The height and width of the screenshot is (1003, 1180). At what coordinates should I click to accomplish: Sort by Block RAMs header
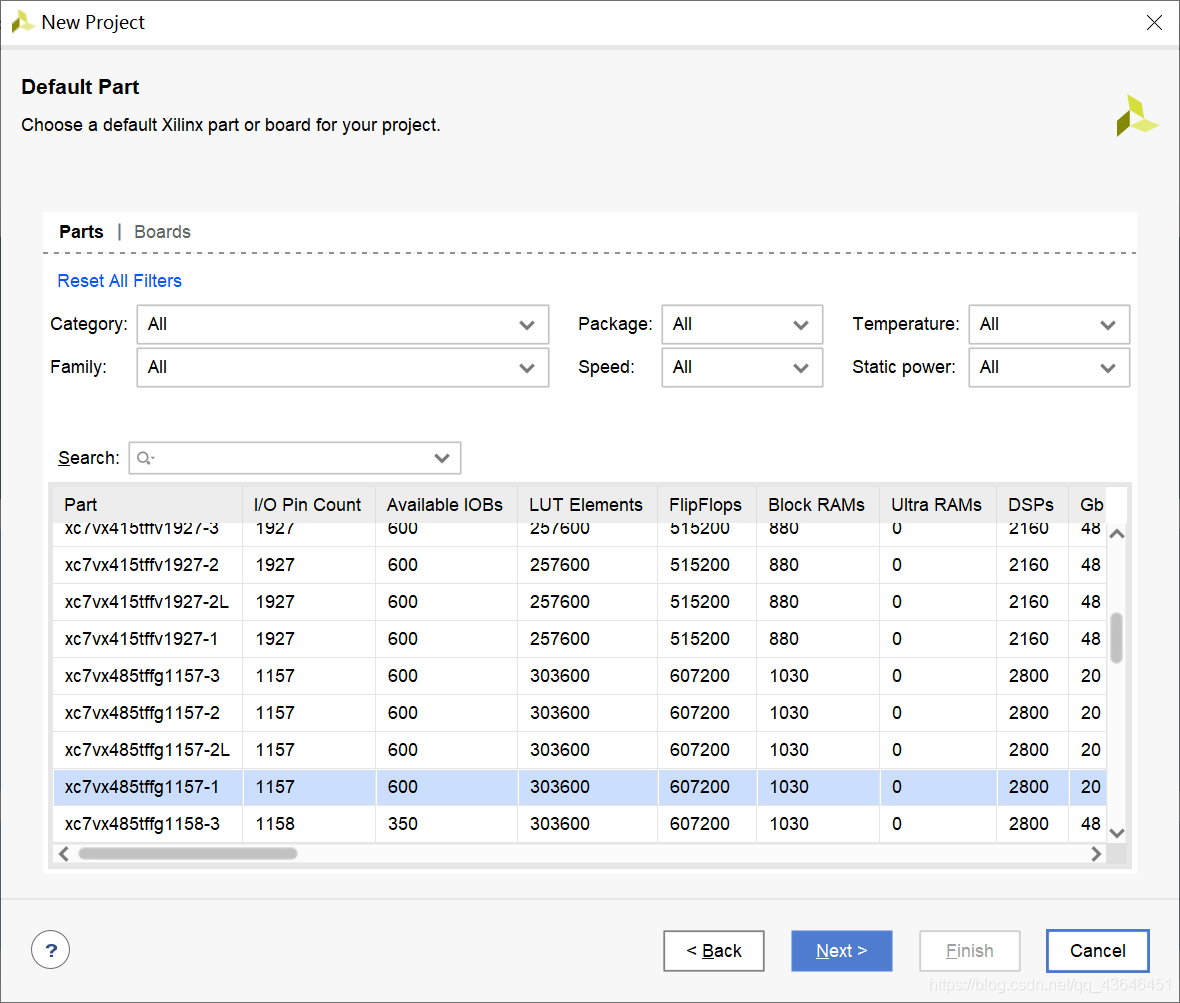pos(817,505)
